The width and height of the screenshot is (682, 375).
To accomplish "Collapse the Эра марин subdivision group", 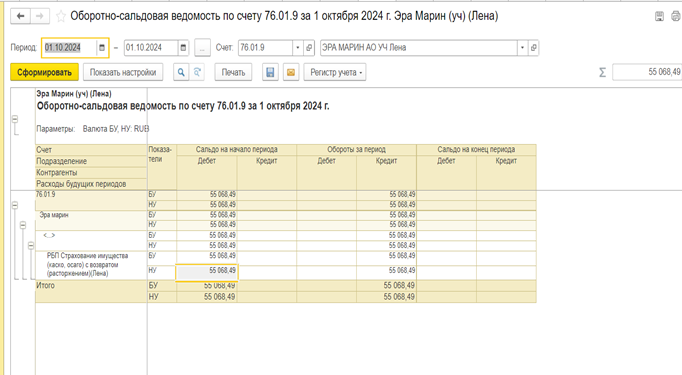I will coord(23,225).
